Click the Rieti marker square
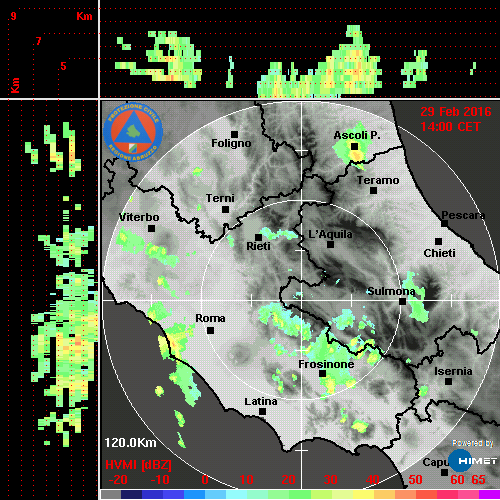 tap(258, 237)
